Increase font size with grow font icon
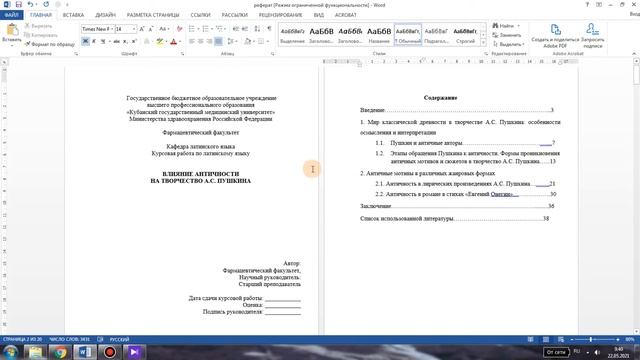This screenshot has width=640, height=360. (142, 29)
